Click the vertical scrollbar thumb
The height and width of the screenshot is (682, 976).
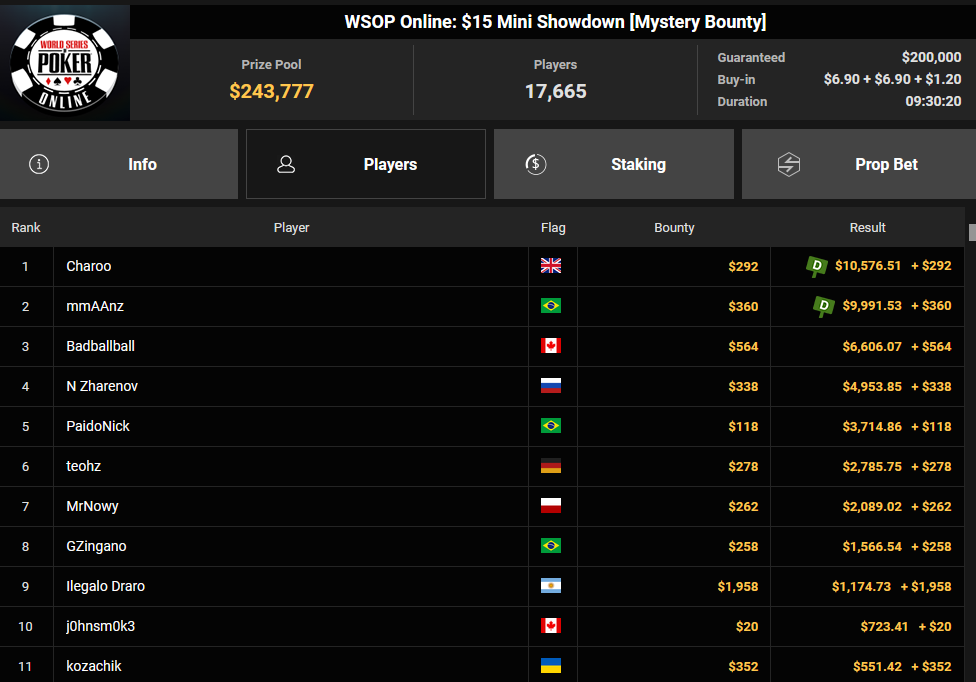pos(972,232)
